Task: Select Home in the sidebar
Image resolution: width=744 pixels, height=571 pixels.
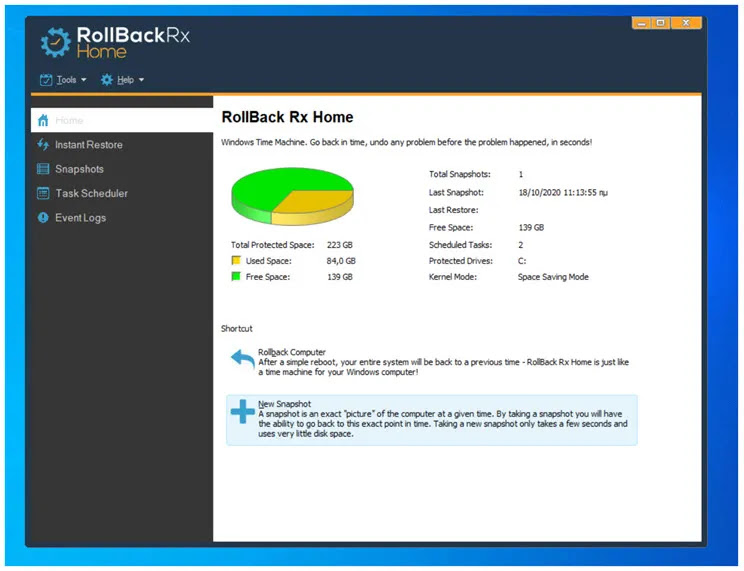Action: click(x=122, y=120)
